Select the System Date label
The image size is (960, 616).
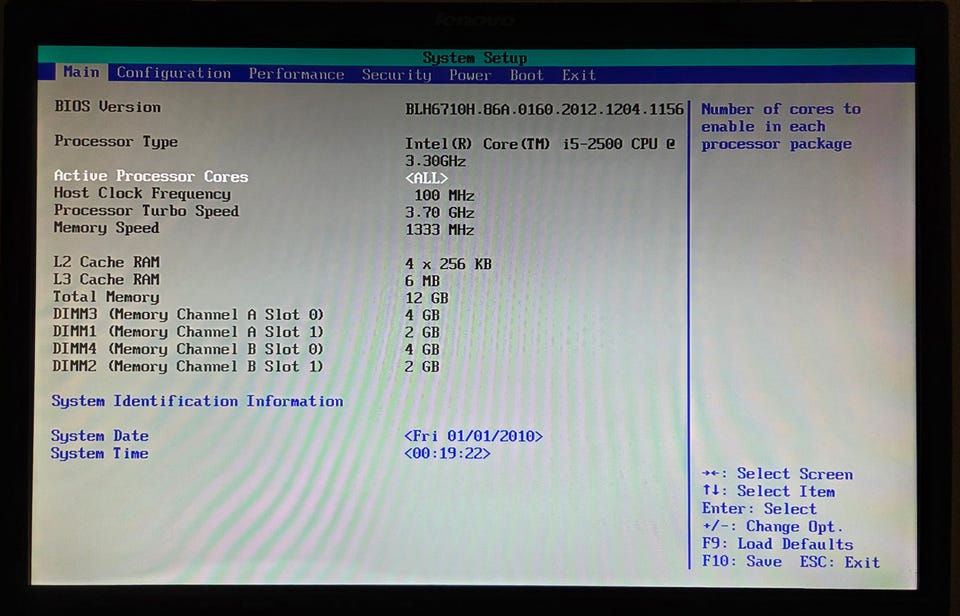point(100,436)
